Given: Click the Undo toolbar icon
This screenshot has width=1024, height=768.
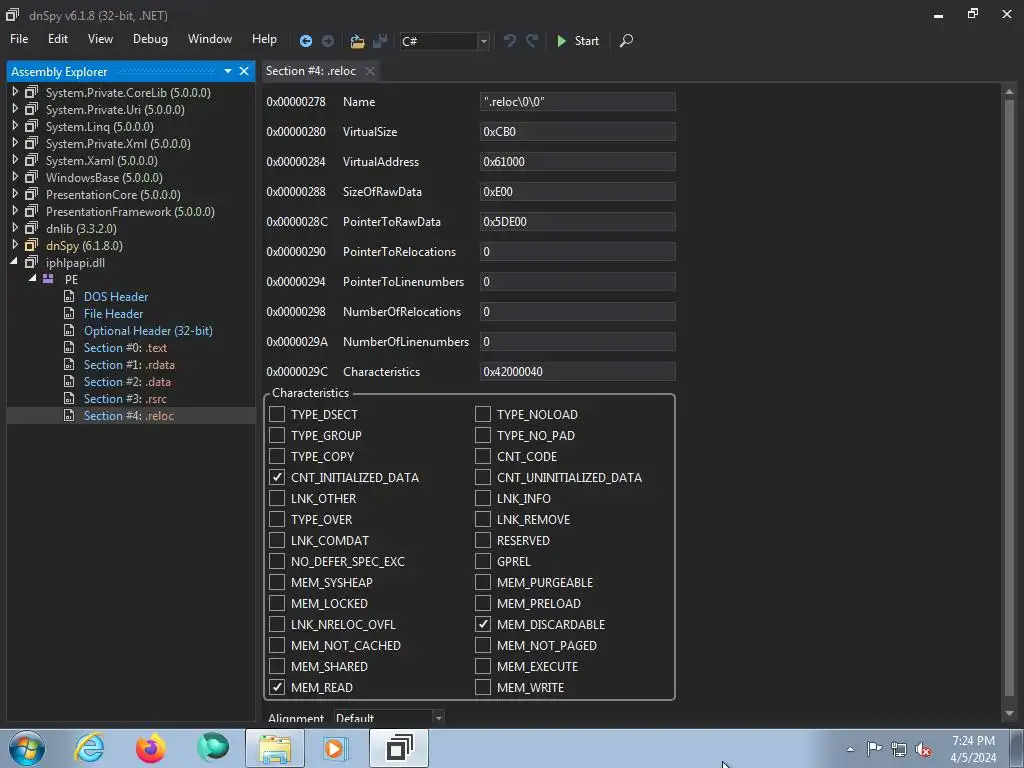Looking at the screenshot, I should [x=509, y=40].
